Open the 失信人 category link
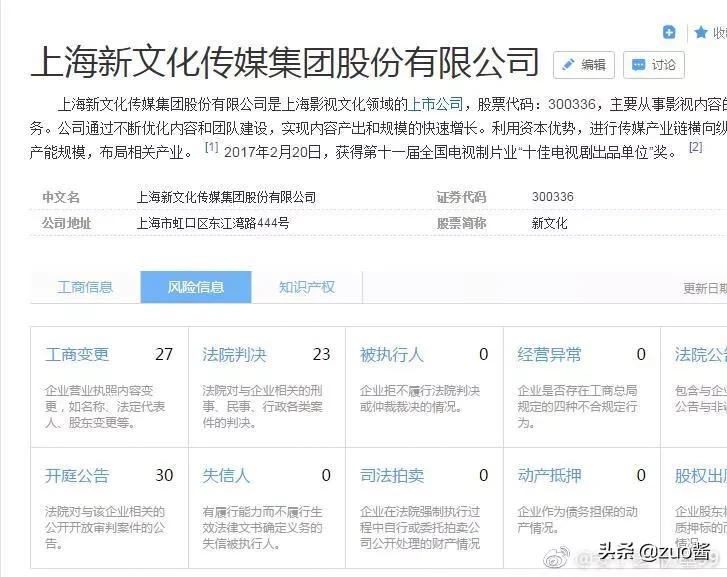The width and height of the screenshot is (727, 577). click(x=226, y=476)
